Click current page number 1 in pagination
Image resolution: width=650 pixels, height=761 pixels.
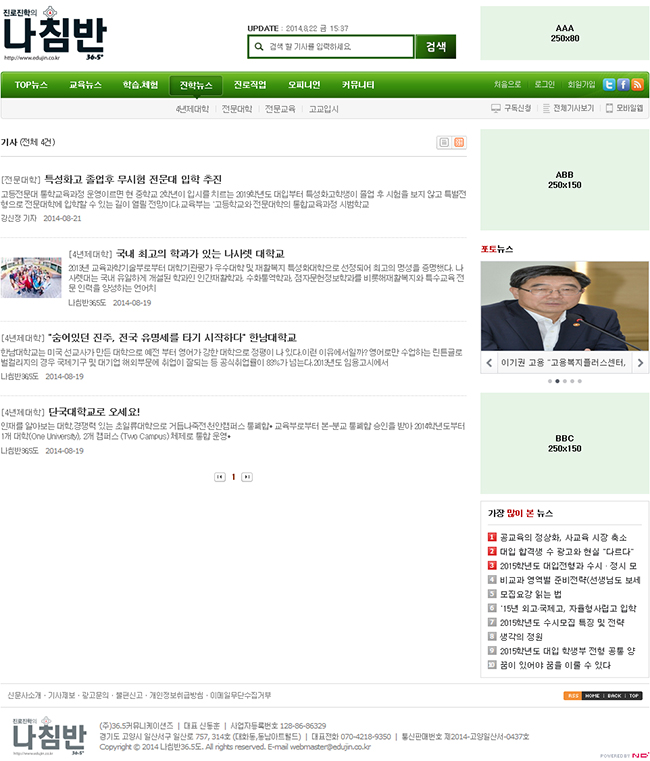(233, 477)
